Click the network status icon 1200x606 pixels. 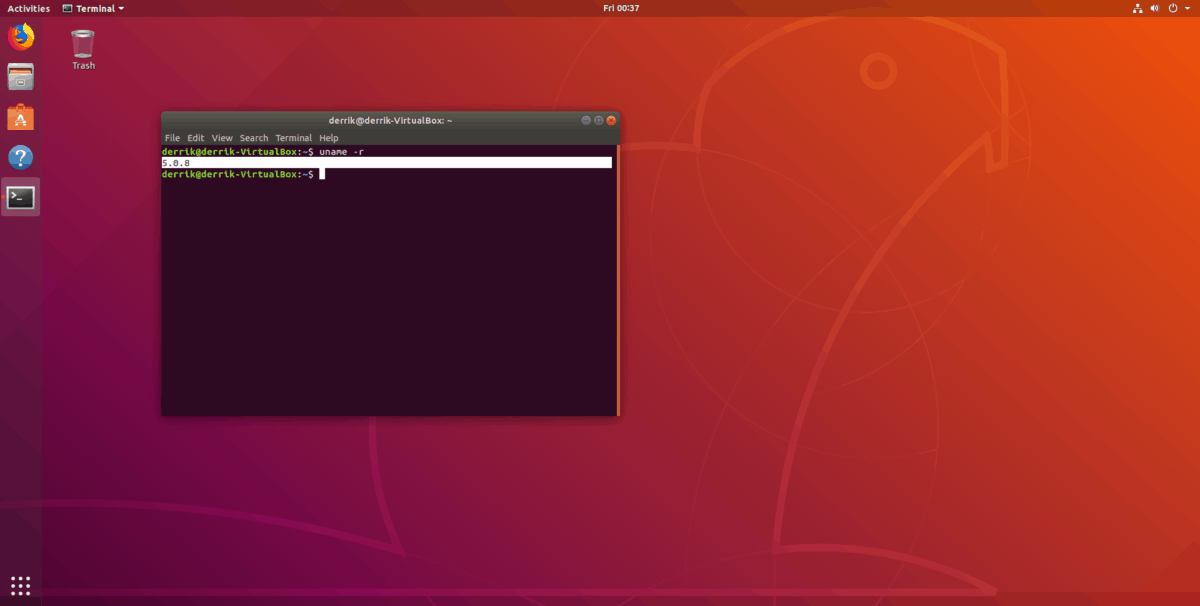point(1137,8)
